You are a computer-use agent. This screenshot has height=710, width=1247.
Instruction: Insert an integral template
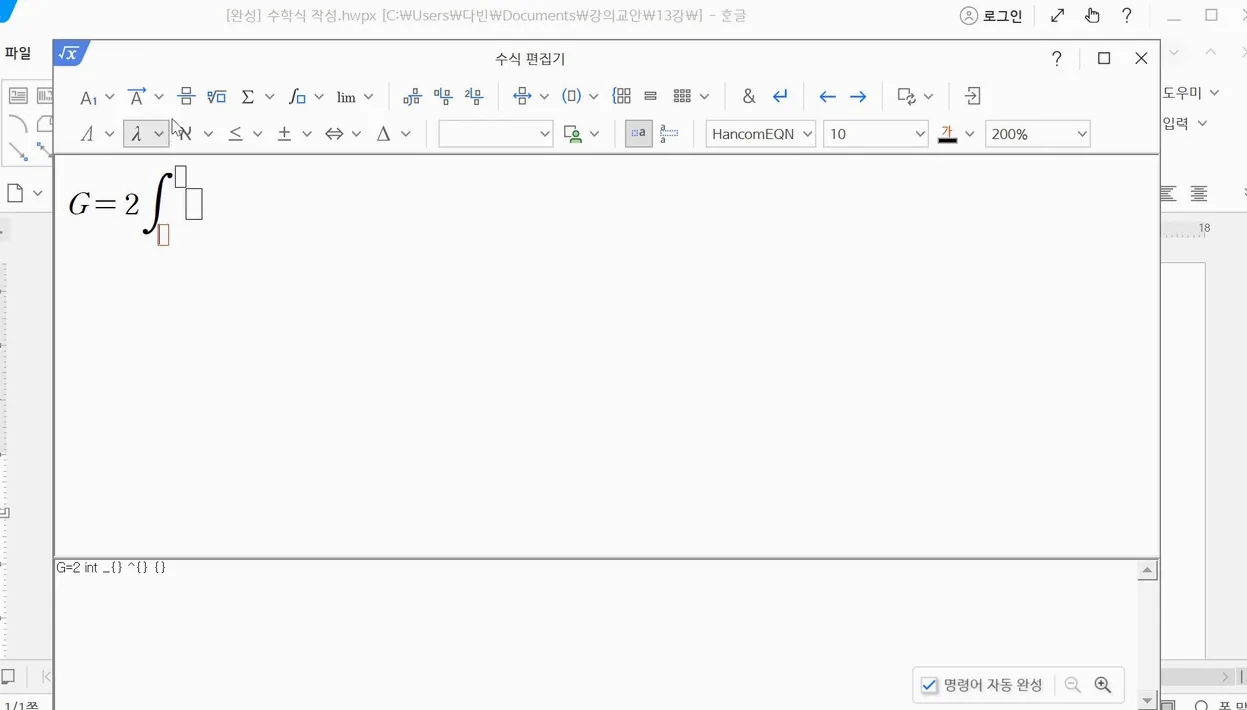(297, 96)
